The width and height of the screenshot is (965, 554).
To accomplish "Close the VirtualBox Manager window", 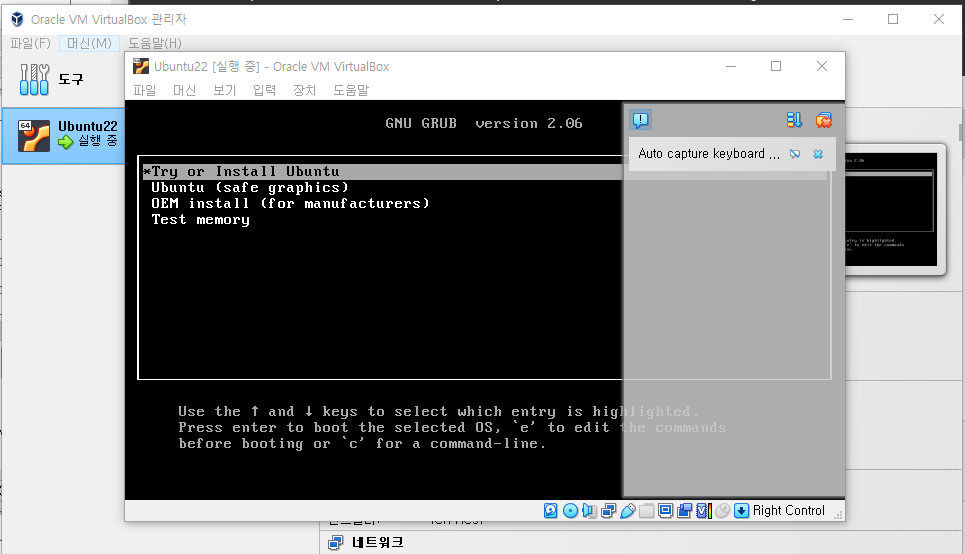I will [x=939, y=19].
